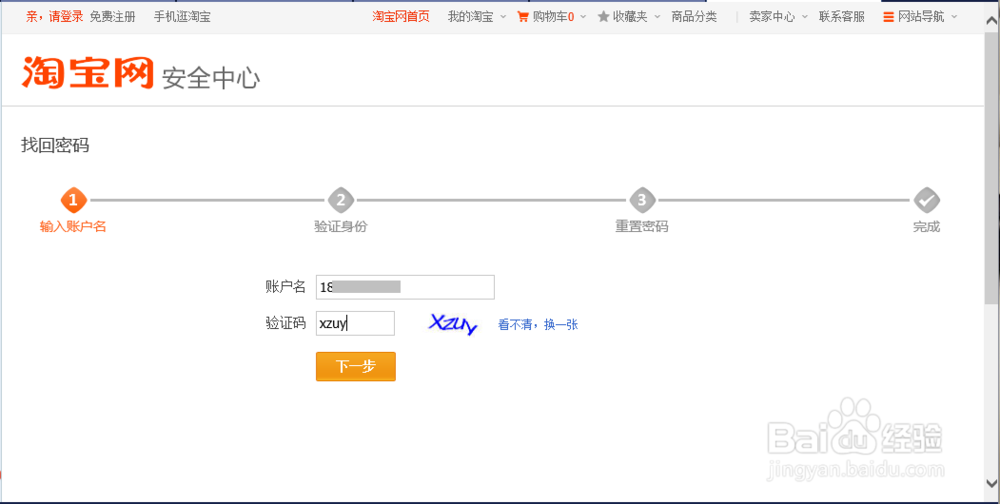
Task: Click 手机逛淘宝 link
Action: pos(182,17)
